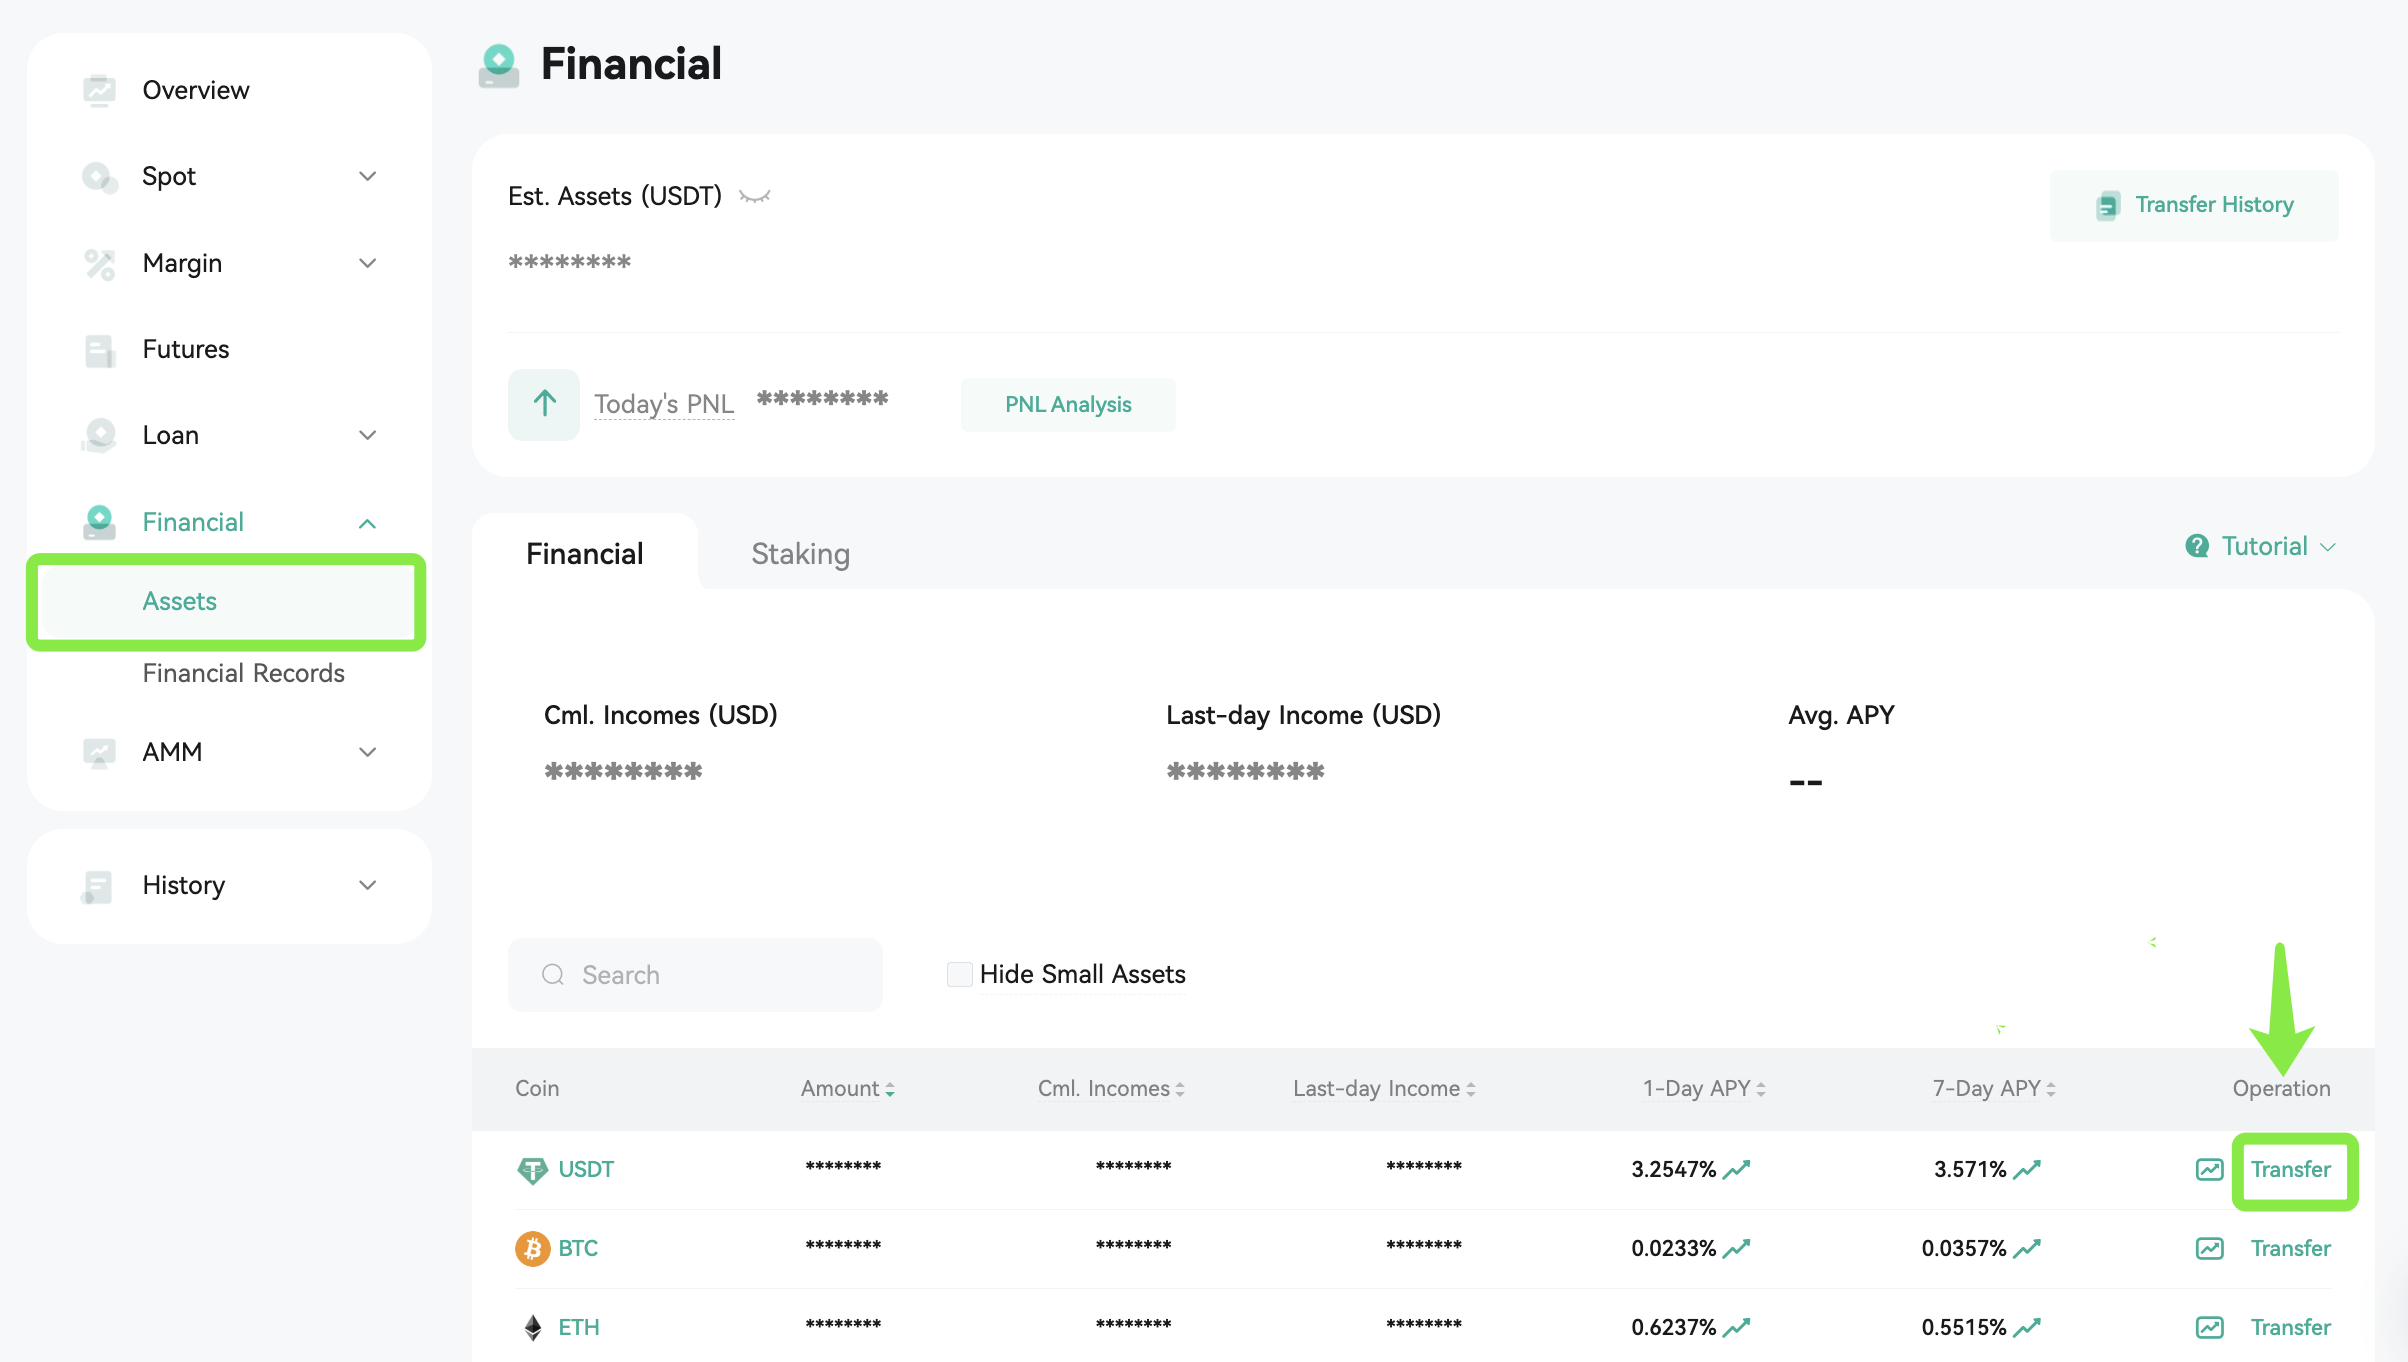
Task: Click the Overview sidebar icon
Action: pos(99,90)
